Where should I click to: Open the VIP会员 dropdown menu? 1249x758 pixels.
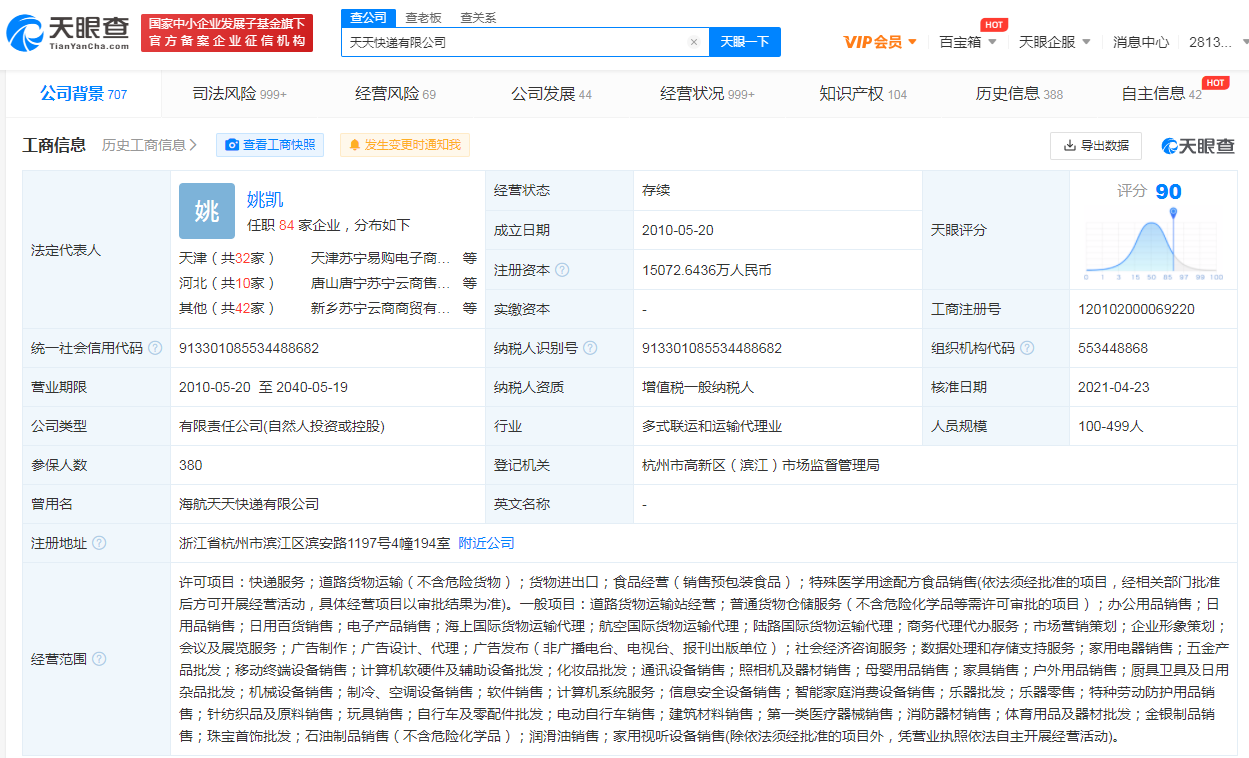(880, 42)
